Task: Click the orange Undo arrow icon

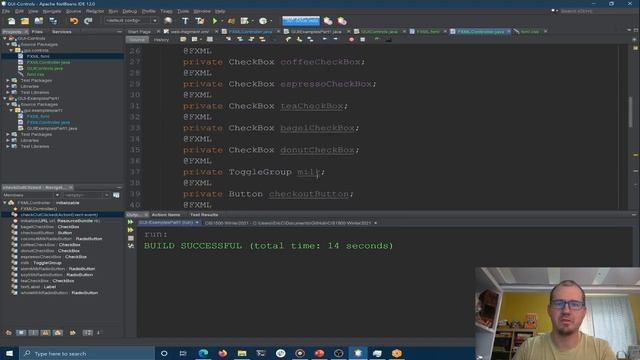Action: [74, 21]
